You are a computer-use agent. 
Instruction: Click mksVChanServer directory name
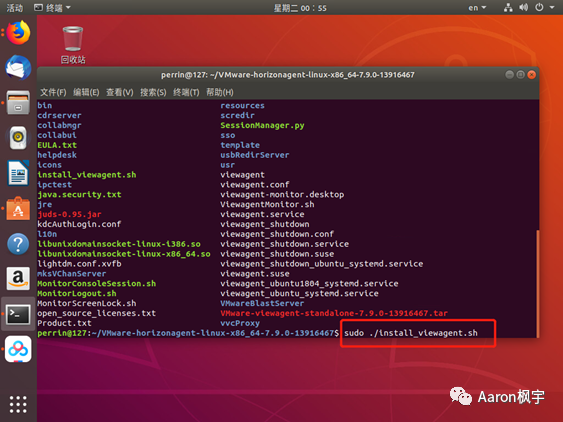72,274
